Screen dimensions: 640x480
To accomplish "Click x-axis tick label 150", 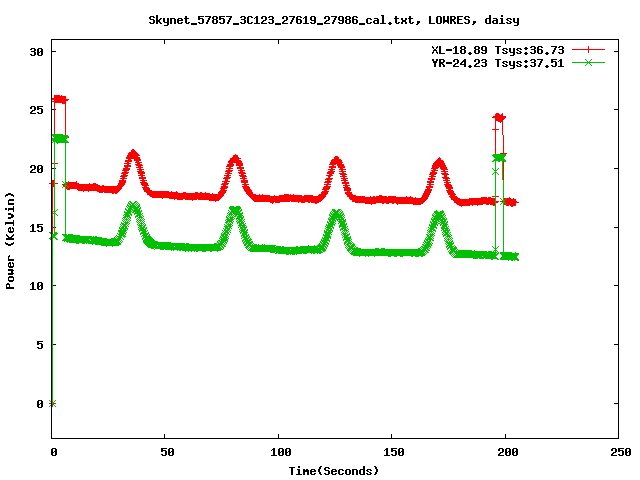I will pos(394,452).
